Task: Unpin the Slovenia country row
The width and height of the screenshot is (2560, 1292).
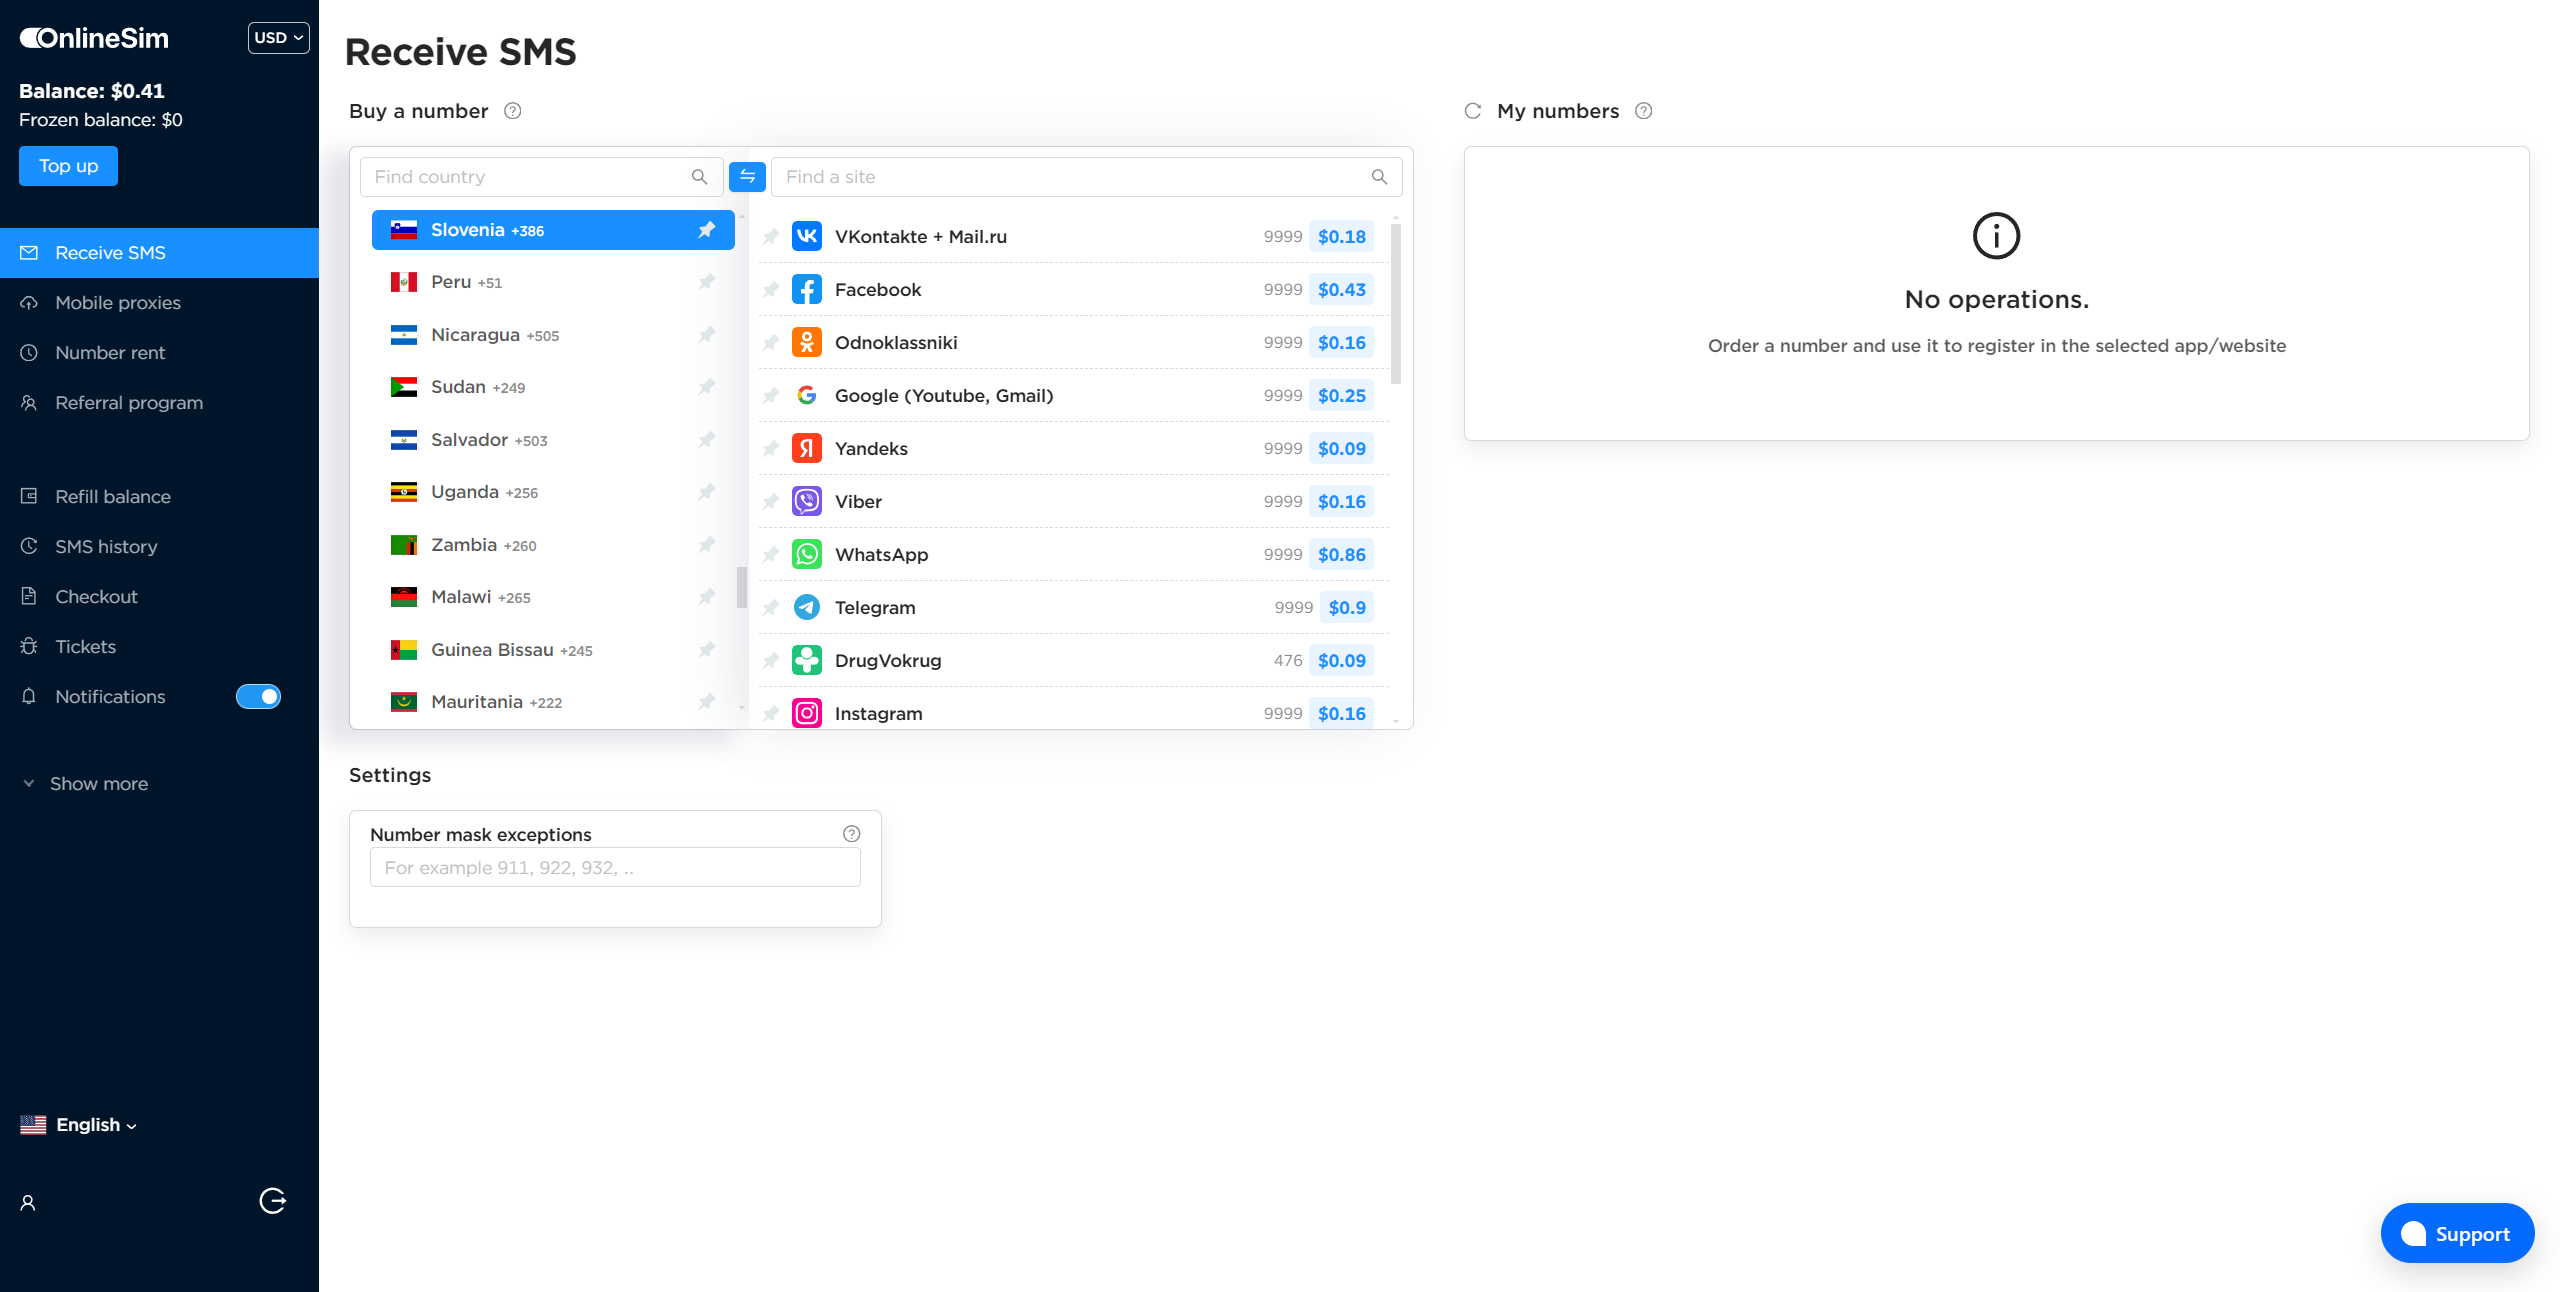Action: (707, 230)
